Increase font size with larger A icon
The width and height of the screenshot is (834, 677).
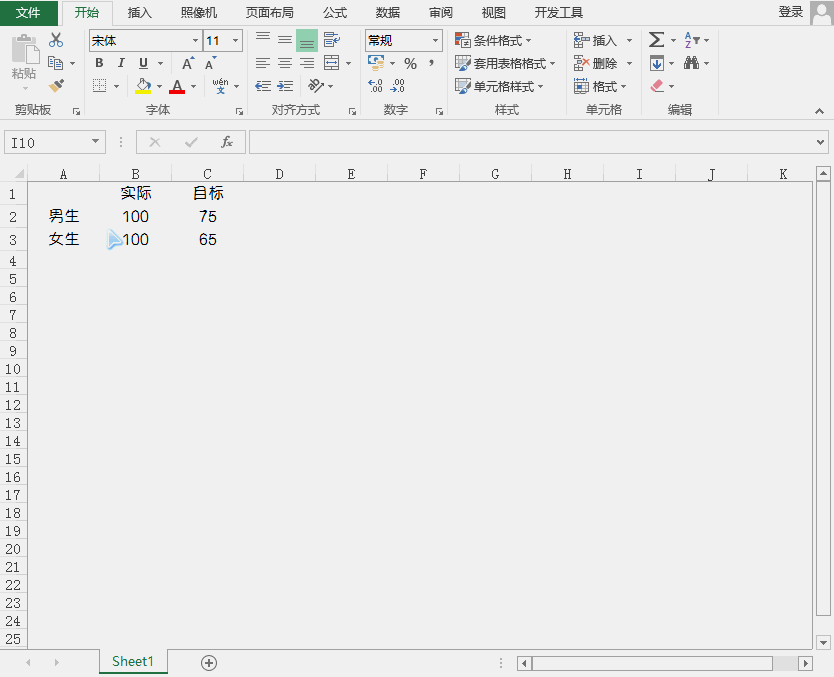point(188,63)
